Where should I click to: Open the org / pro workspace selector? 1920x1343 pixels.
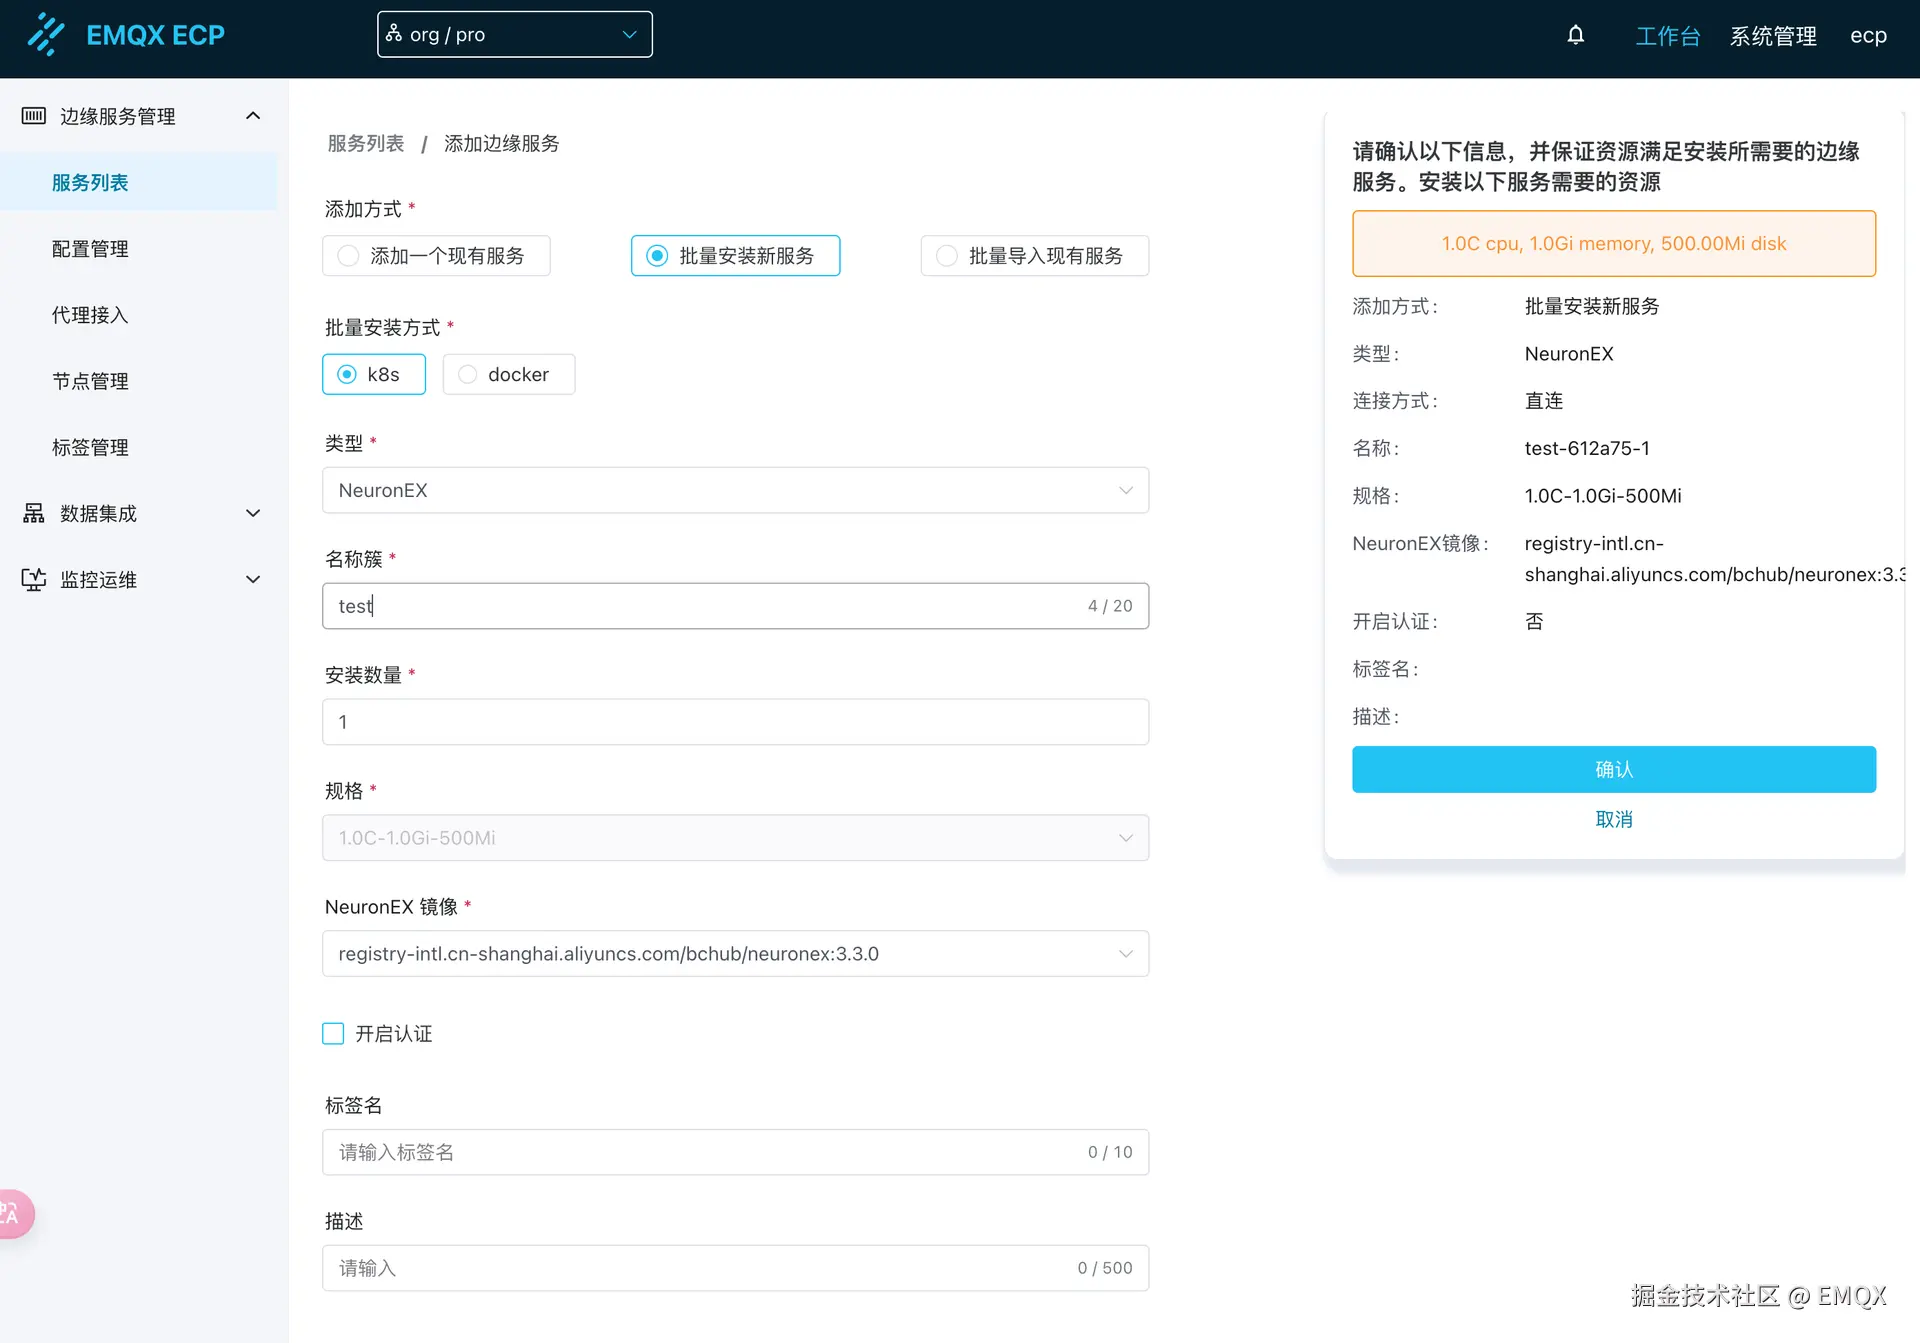point(514,33)
